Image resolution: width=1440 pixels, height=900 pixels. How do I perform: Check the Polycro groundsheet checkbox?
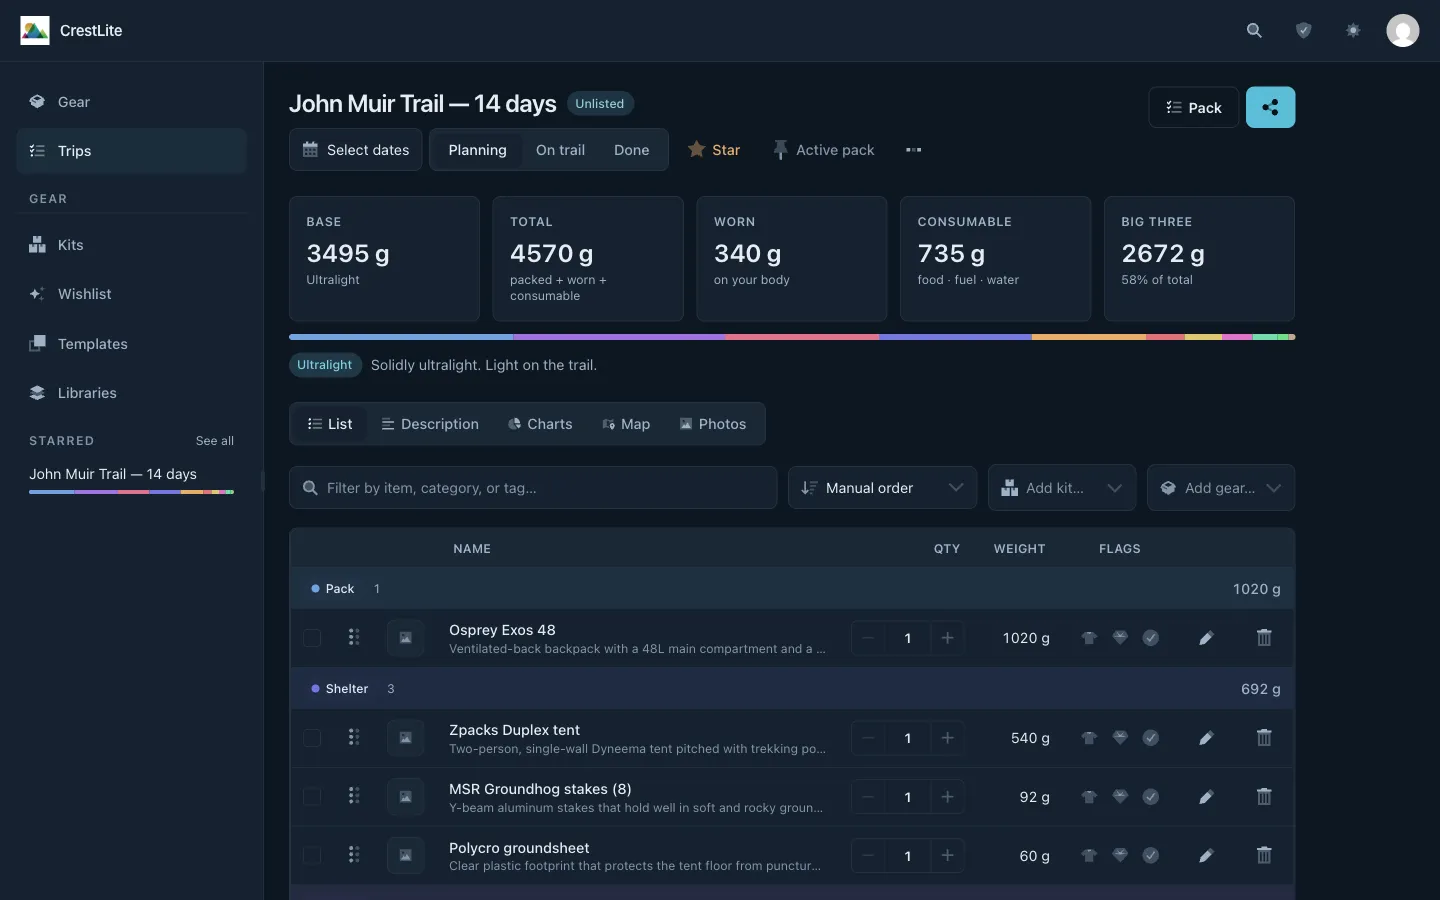coord(312,856)
